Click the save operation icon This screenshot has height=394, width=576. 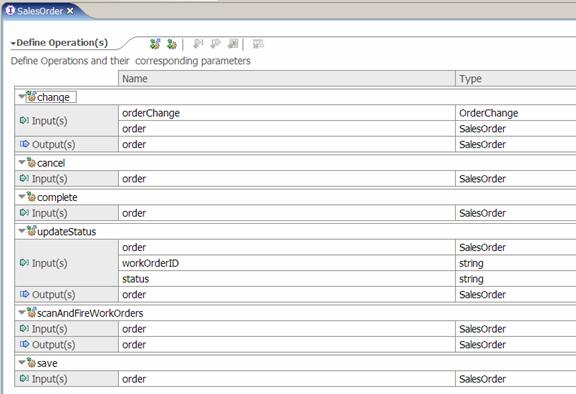32,363
